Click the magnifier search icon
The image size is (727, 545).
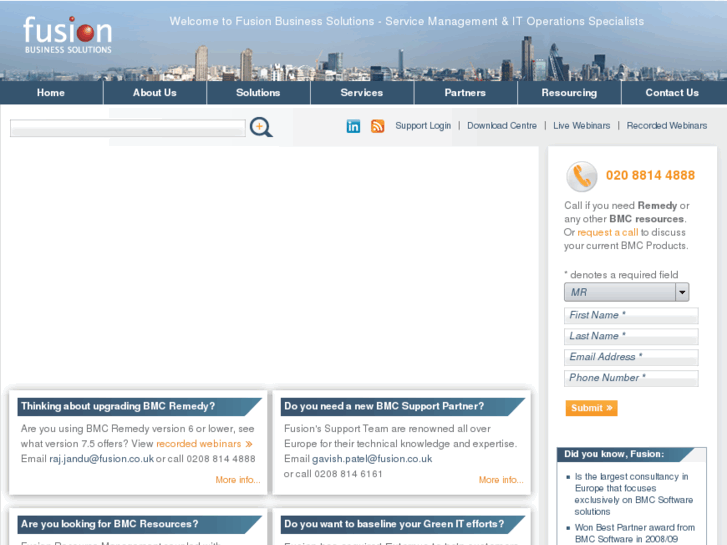coord(261,127)
